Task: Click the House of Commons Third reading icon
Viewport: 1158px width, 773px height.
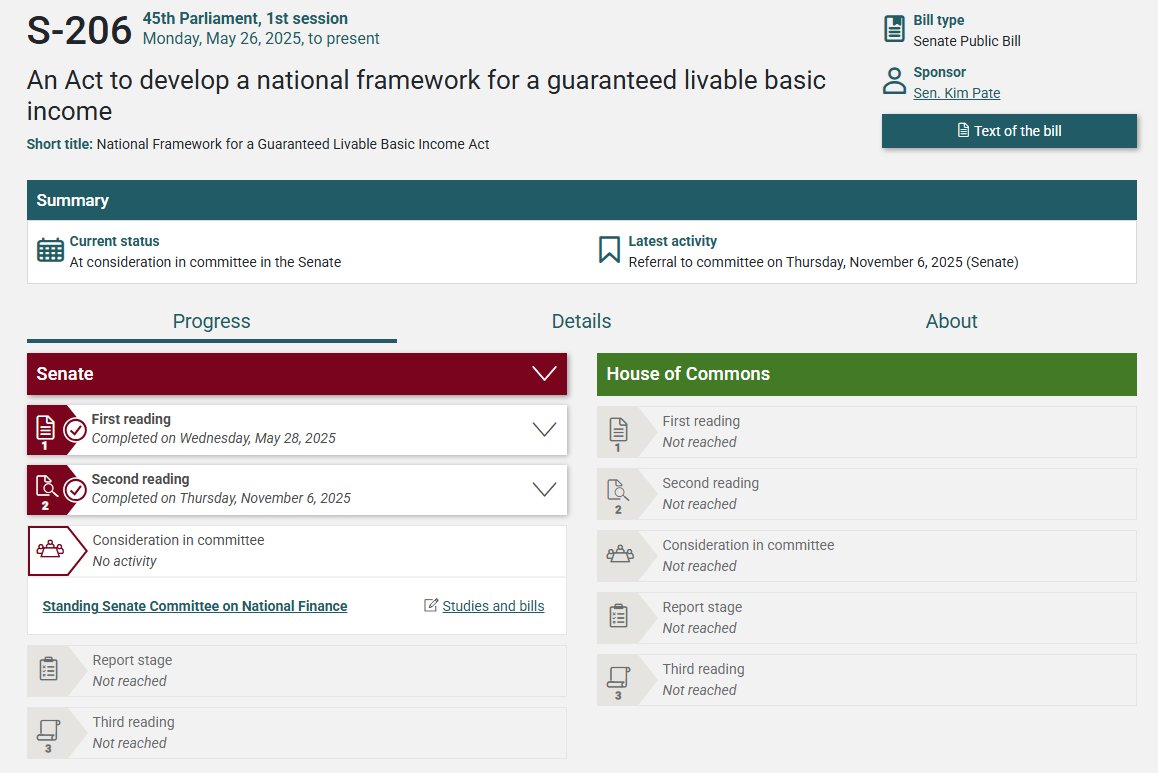Action: (619, 676)
